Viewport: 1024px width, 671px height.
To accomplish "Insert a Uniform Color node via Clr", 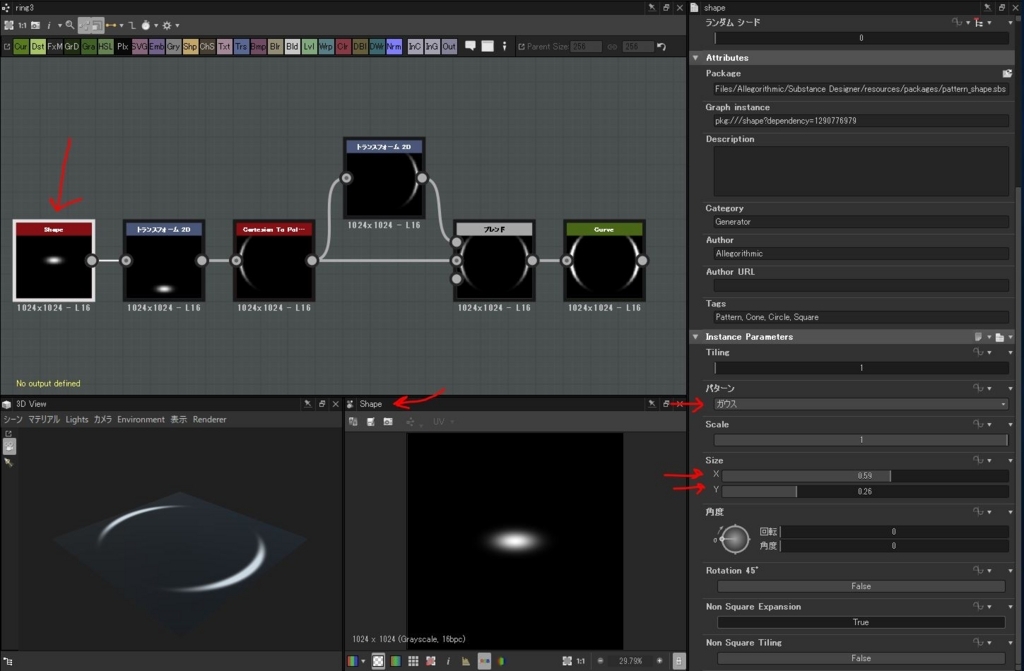I will [x=343, y=46].
